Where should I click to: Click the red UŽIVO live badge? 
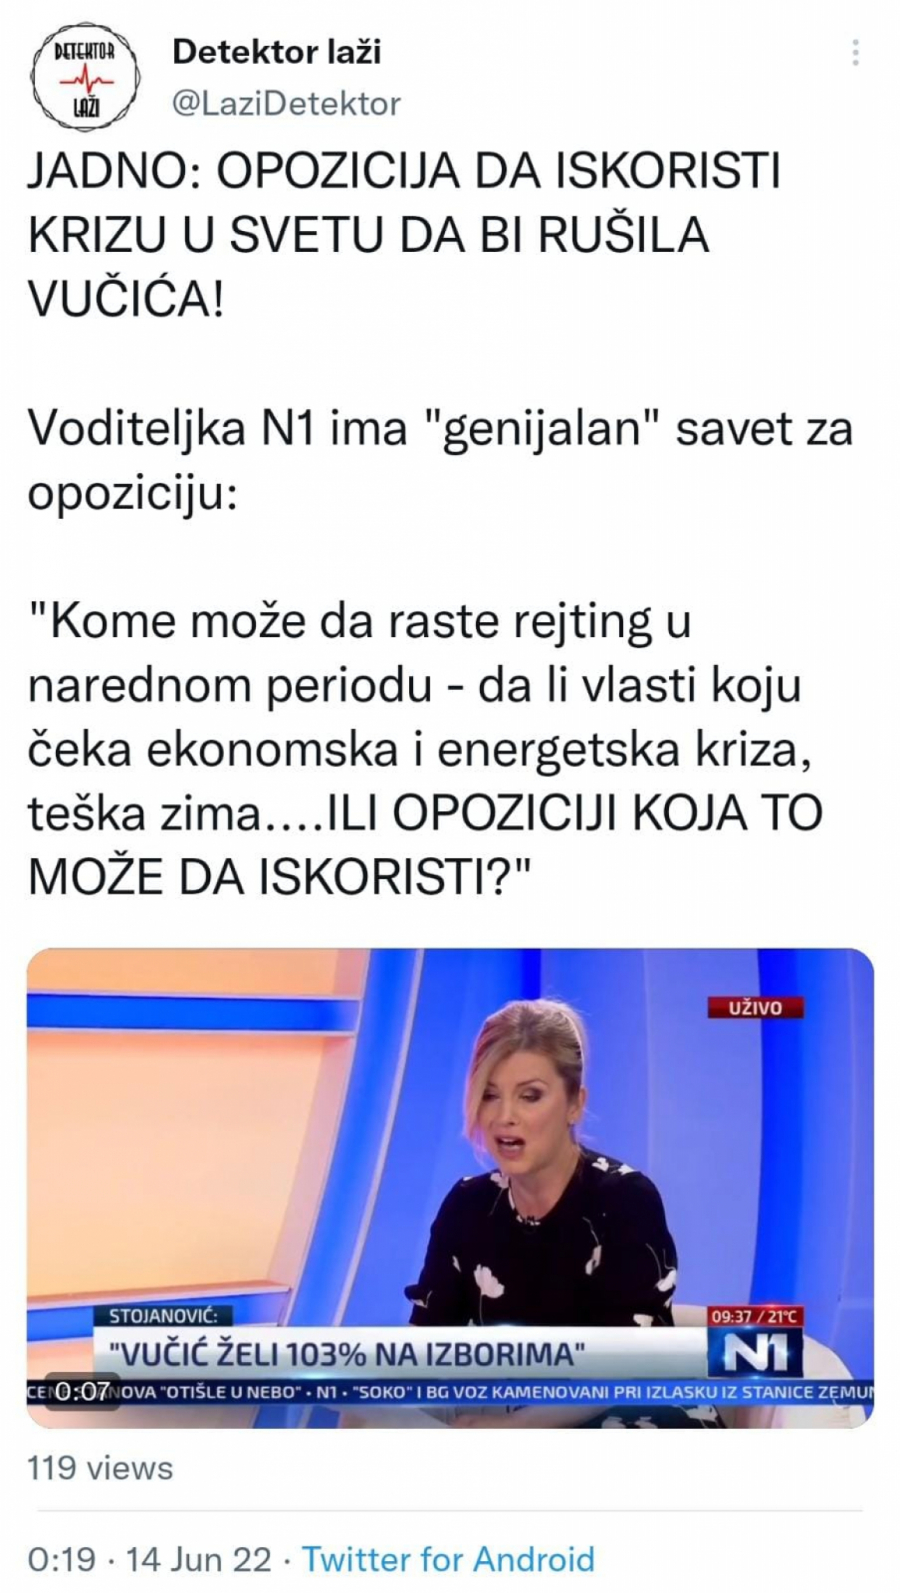click(756, 1007)
